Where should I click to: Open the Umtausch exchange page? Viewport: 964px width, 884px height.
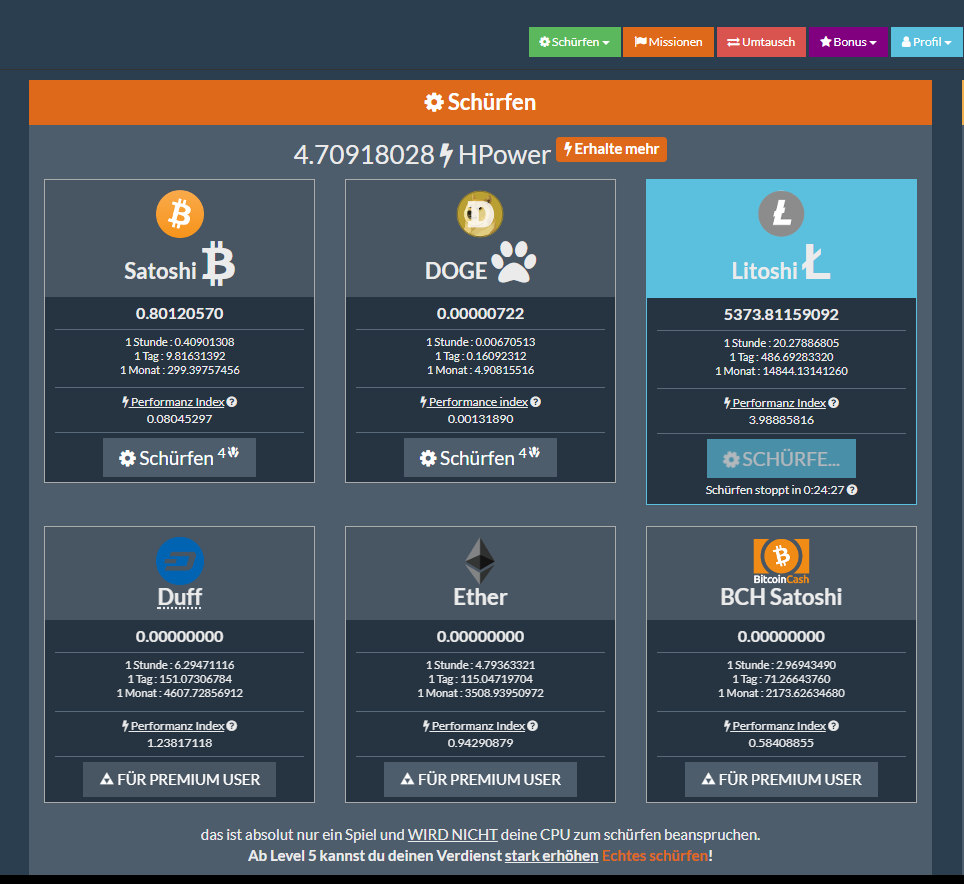tap(761, 42)
